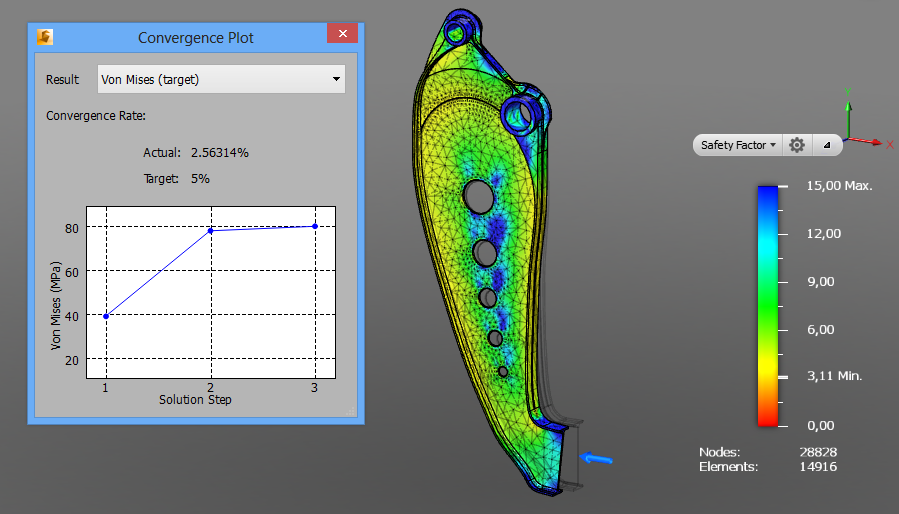
Task: Click the Nodes count label
Action: 720,452
